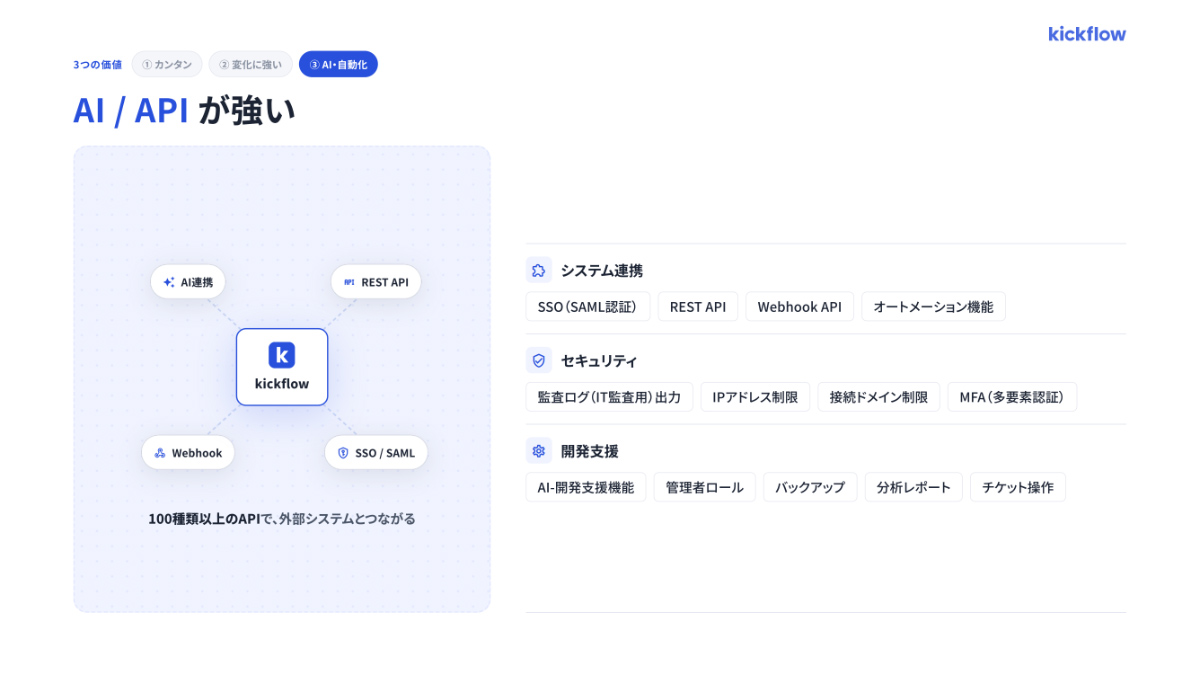Click the SSO / SAML node label

point(385,453)
